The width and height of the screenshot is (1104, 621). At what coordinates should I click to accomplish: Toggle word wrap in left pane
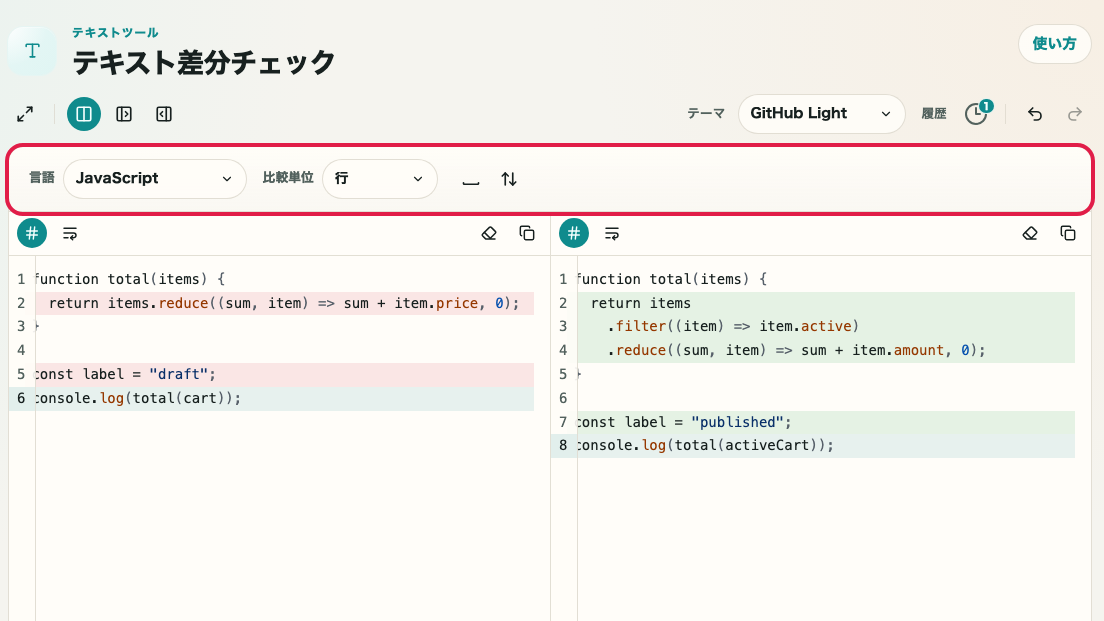pos(70,234)
